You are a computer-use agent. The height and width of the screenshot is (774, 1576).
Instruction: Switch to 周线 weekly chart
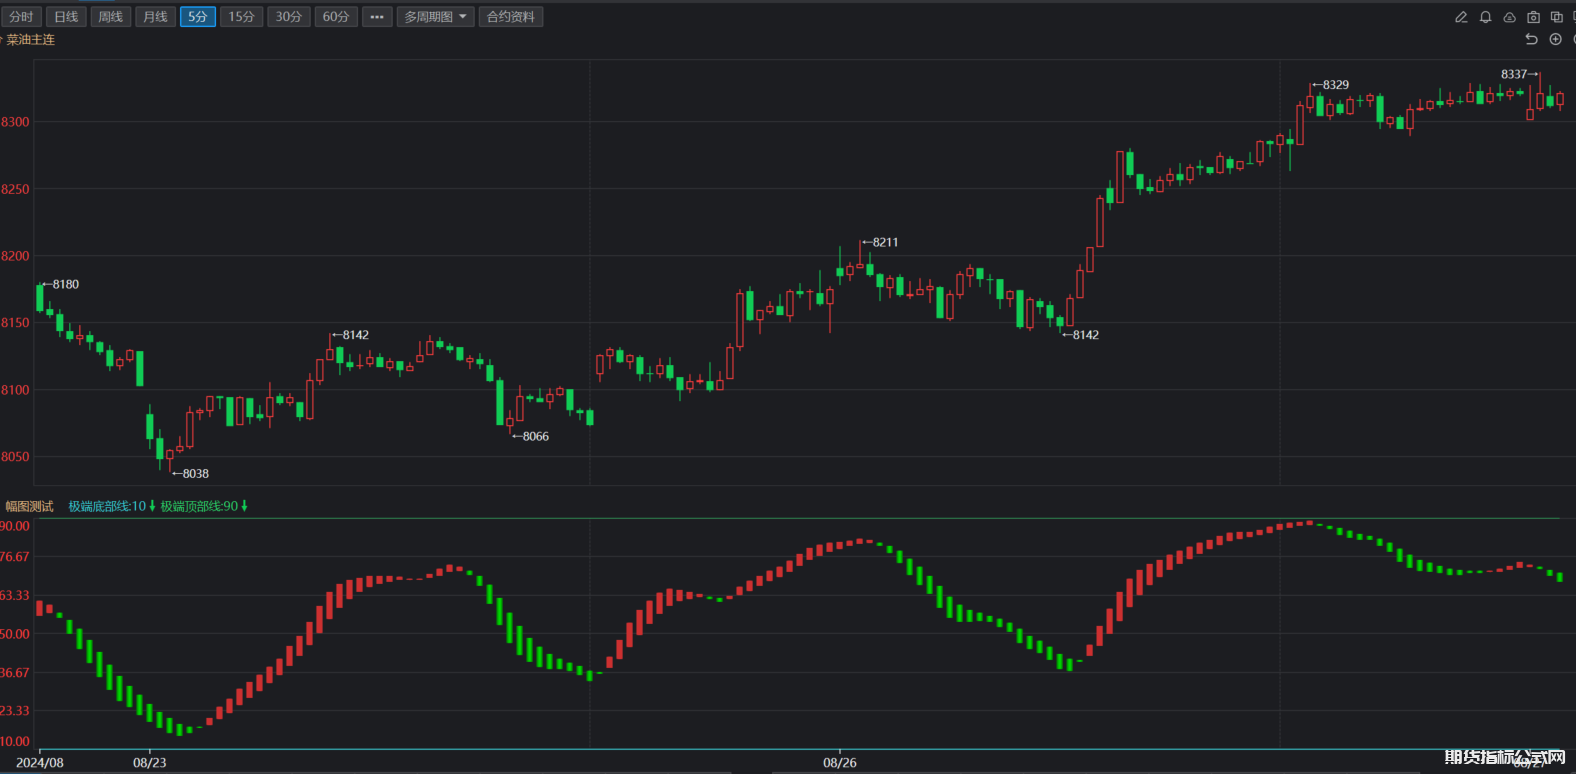pos(110,17)
